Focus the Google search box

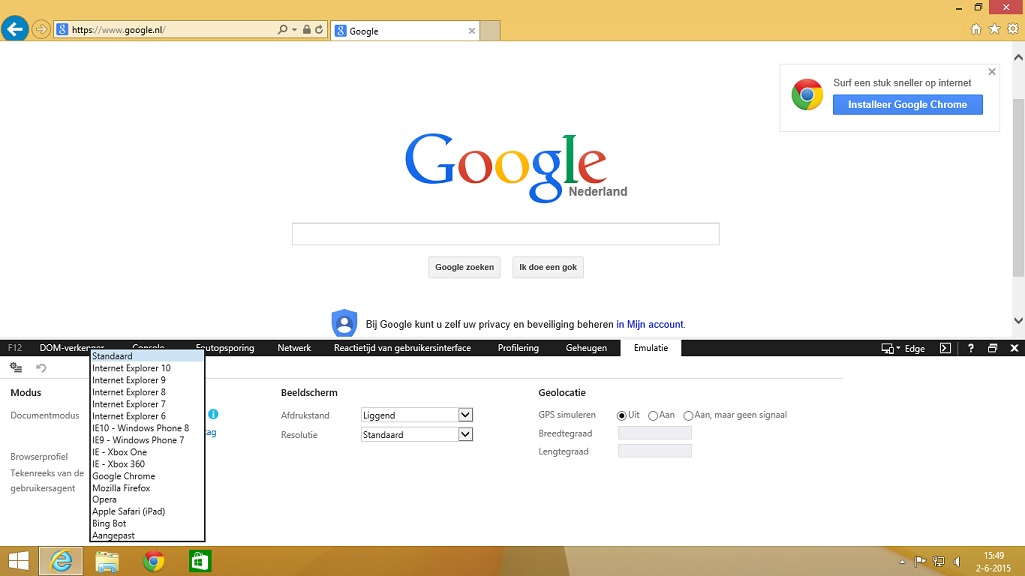[x=505, y=233]
